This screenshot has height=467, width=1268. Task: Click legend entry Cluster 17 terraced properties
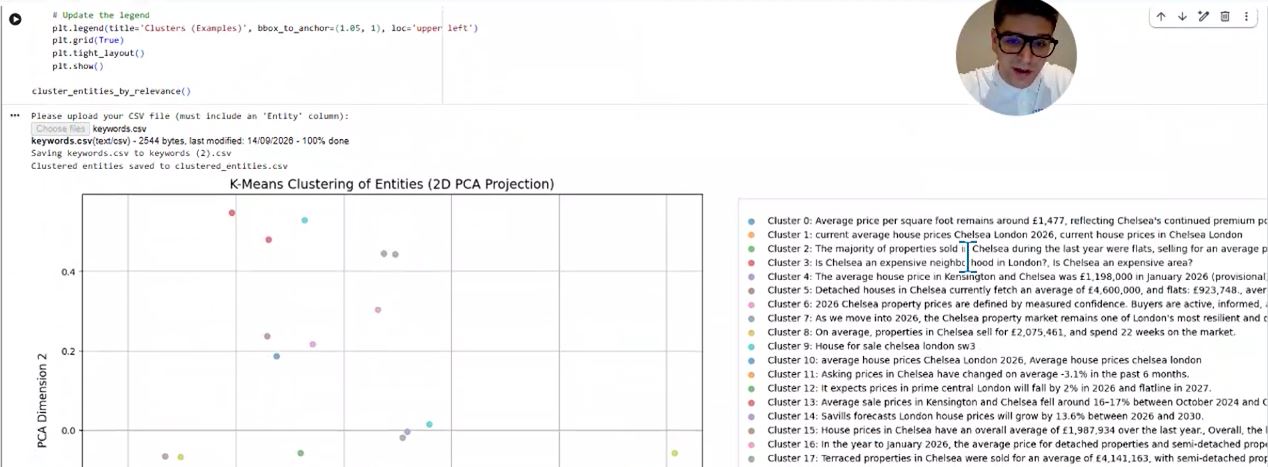tap(1017, 458)
